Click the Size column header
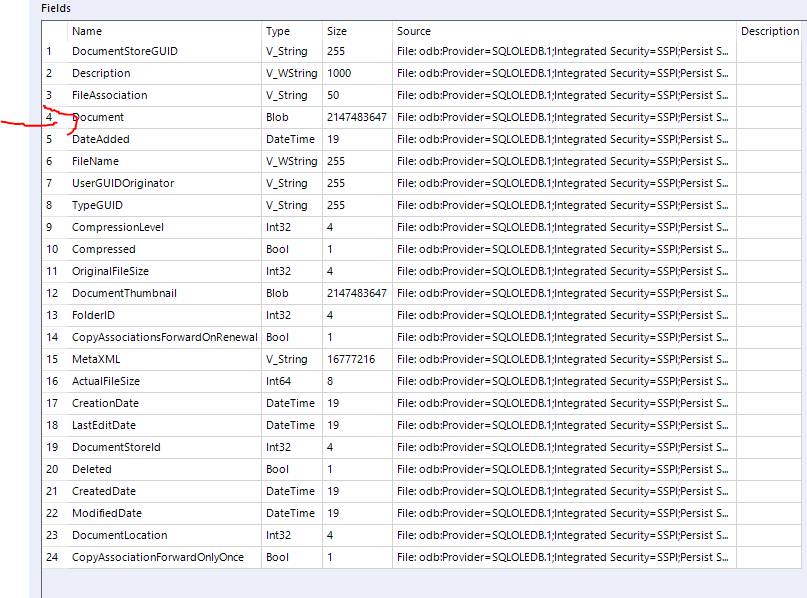Screen dimensions: 807x598 337,30
